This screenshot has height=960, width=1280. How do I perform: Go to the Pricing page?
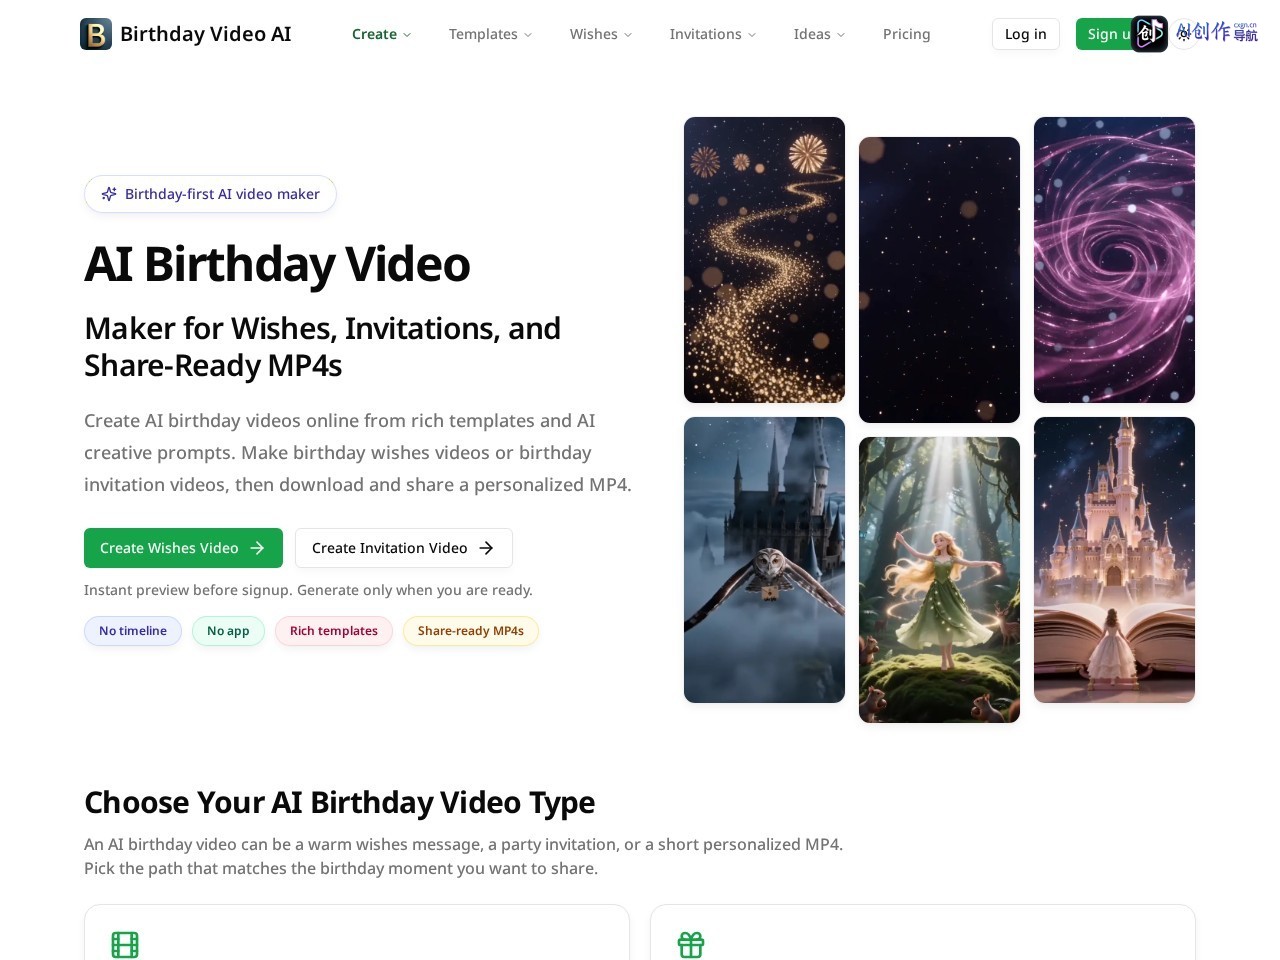[x=907, y=34]
